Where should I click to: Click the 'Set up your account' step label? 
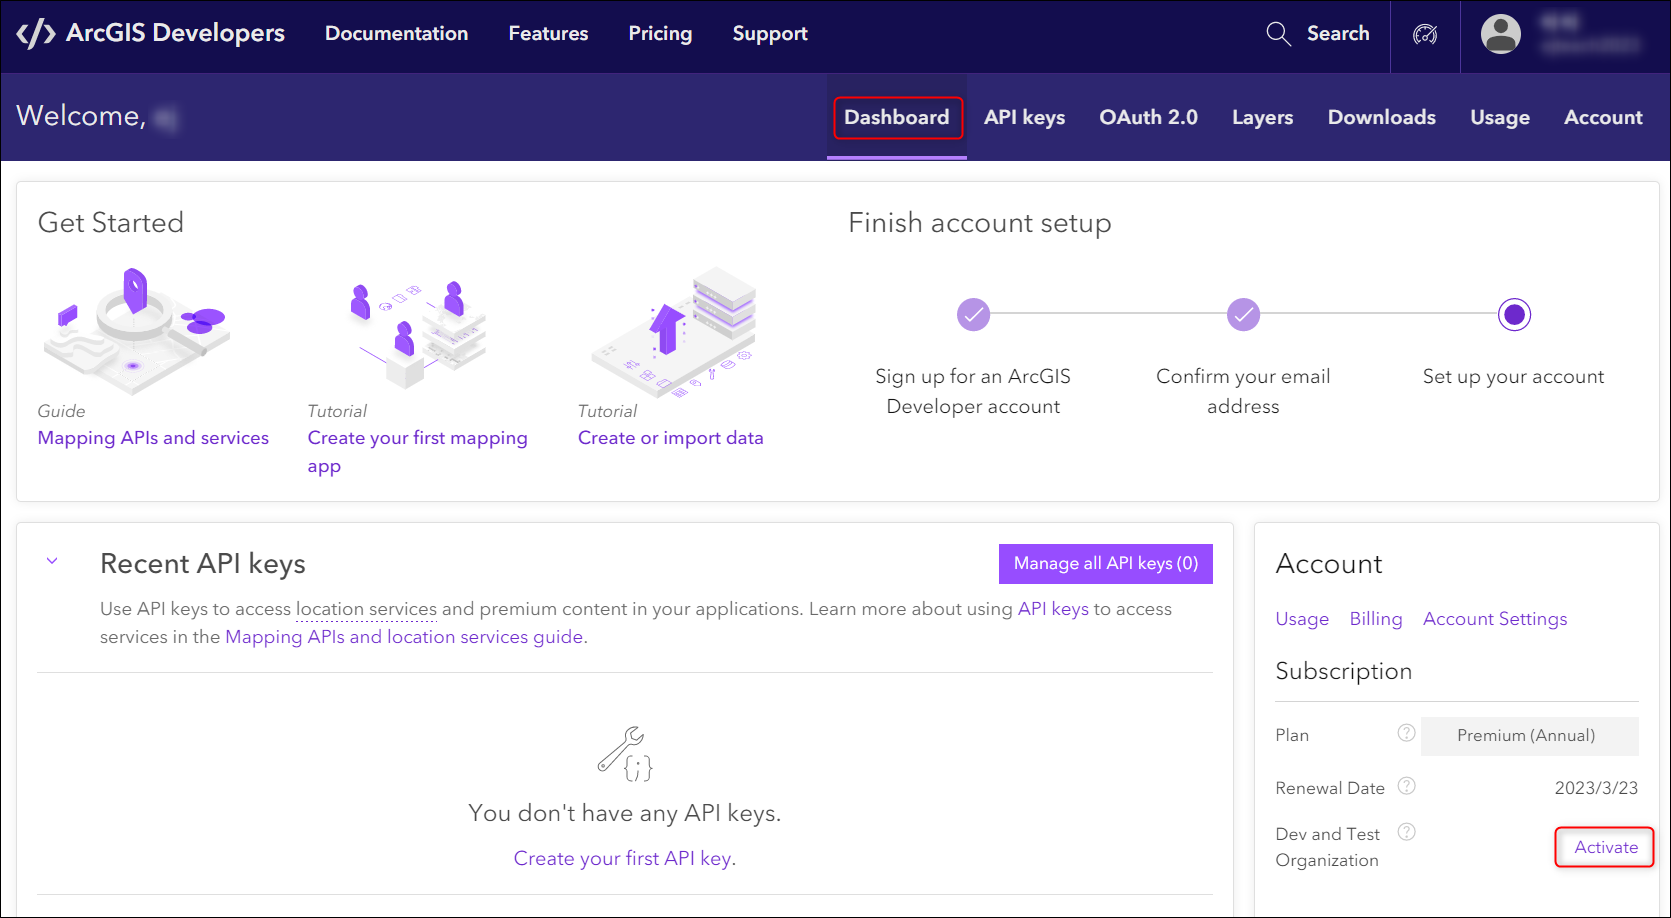click(x=1513, y=376)
